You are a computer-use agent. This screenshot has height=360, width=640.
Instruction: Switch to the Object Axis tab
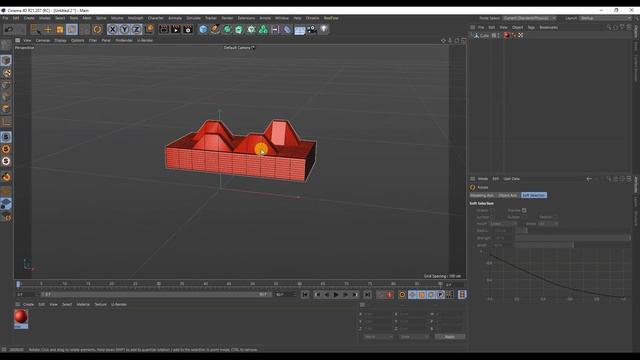508,196
